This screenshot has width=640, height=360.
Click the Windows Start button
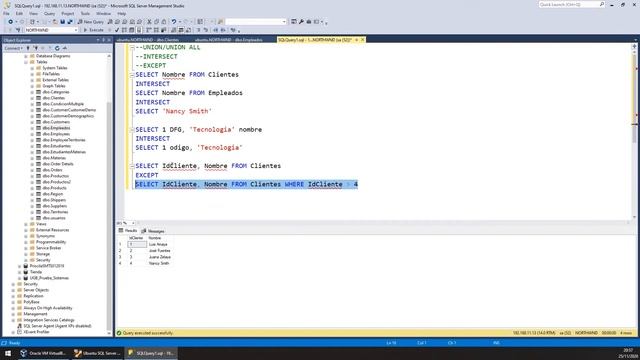coord(8,353)
